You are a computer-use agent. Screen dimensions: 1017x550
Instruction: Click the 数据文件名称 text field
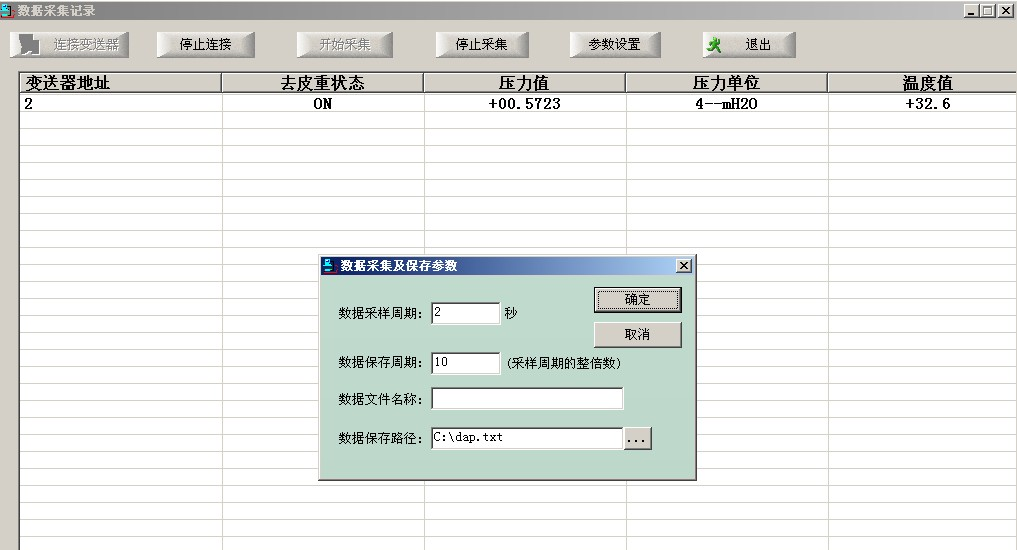click(x=527, y=399)
